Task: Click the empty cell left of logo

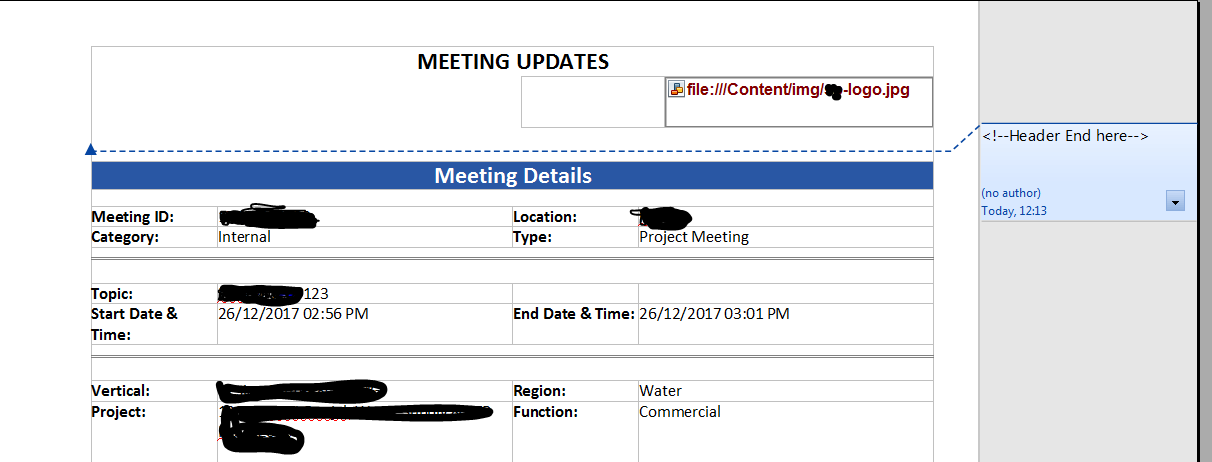Action: pos(592,102)
